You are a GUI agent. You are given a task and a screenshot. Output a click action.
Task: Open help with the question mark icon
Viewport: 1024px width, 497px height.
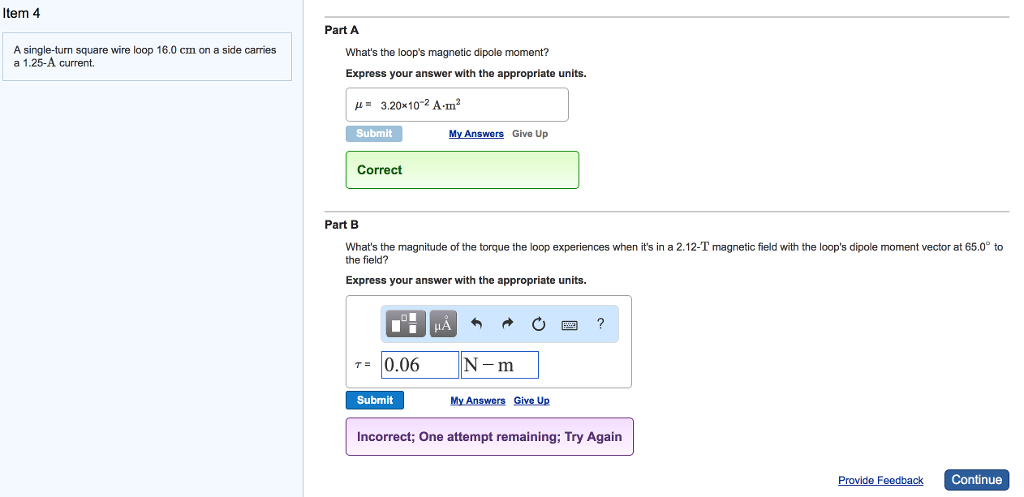coord(600,323)
